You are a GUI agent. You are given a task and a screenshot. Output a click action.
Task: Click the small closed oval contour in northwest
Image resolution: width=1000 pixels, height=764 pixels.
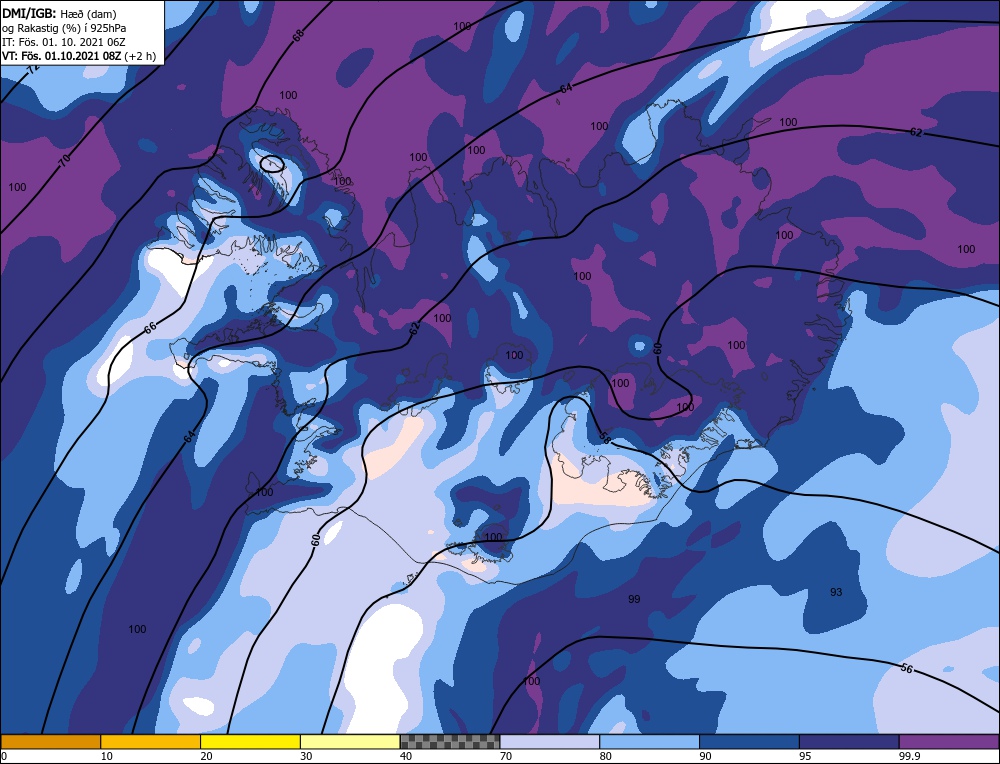[x=272, y=164]
